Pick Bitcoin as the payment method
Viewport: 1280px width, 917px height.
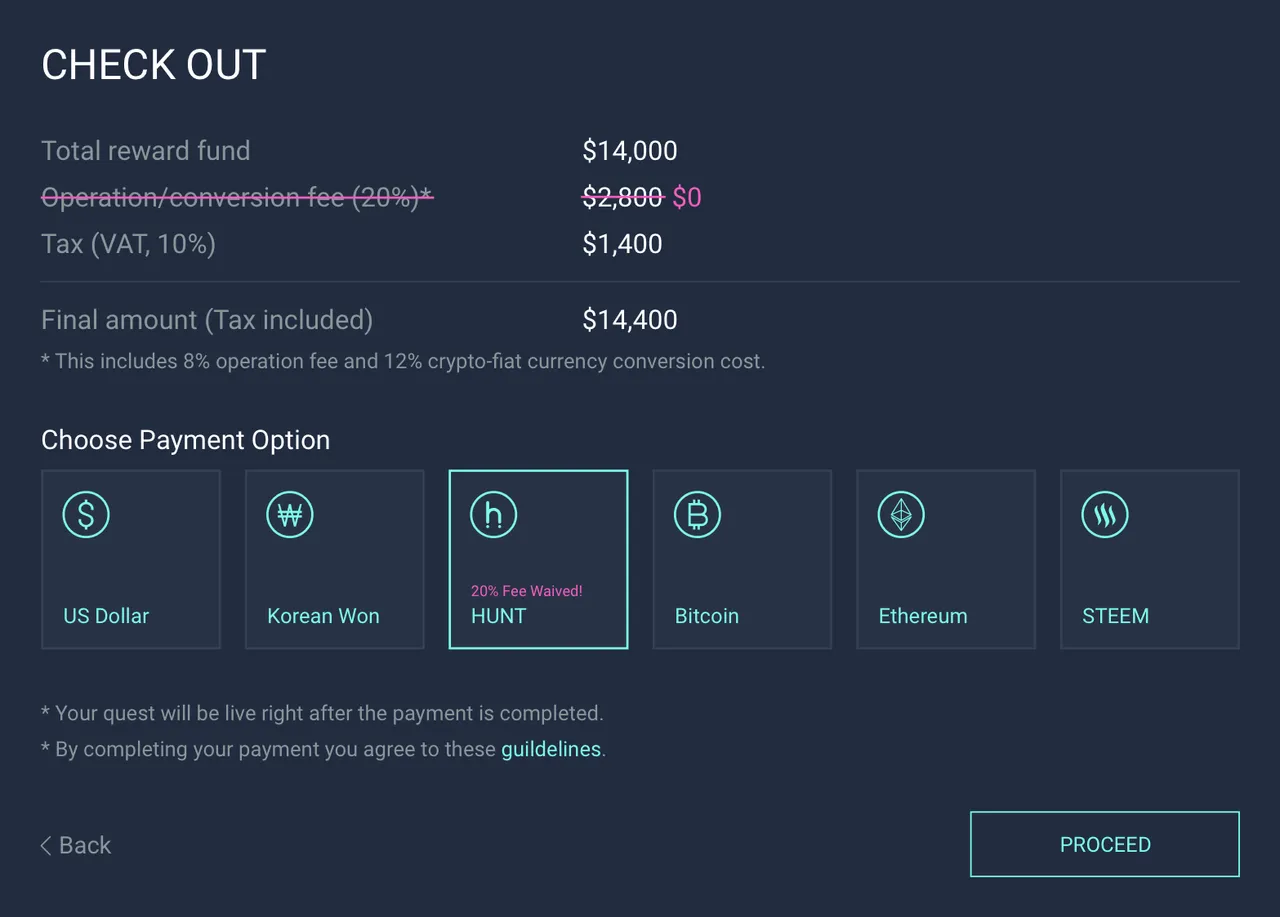742,560
